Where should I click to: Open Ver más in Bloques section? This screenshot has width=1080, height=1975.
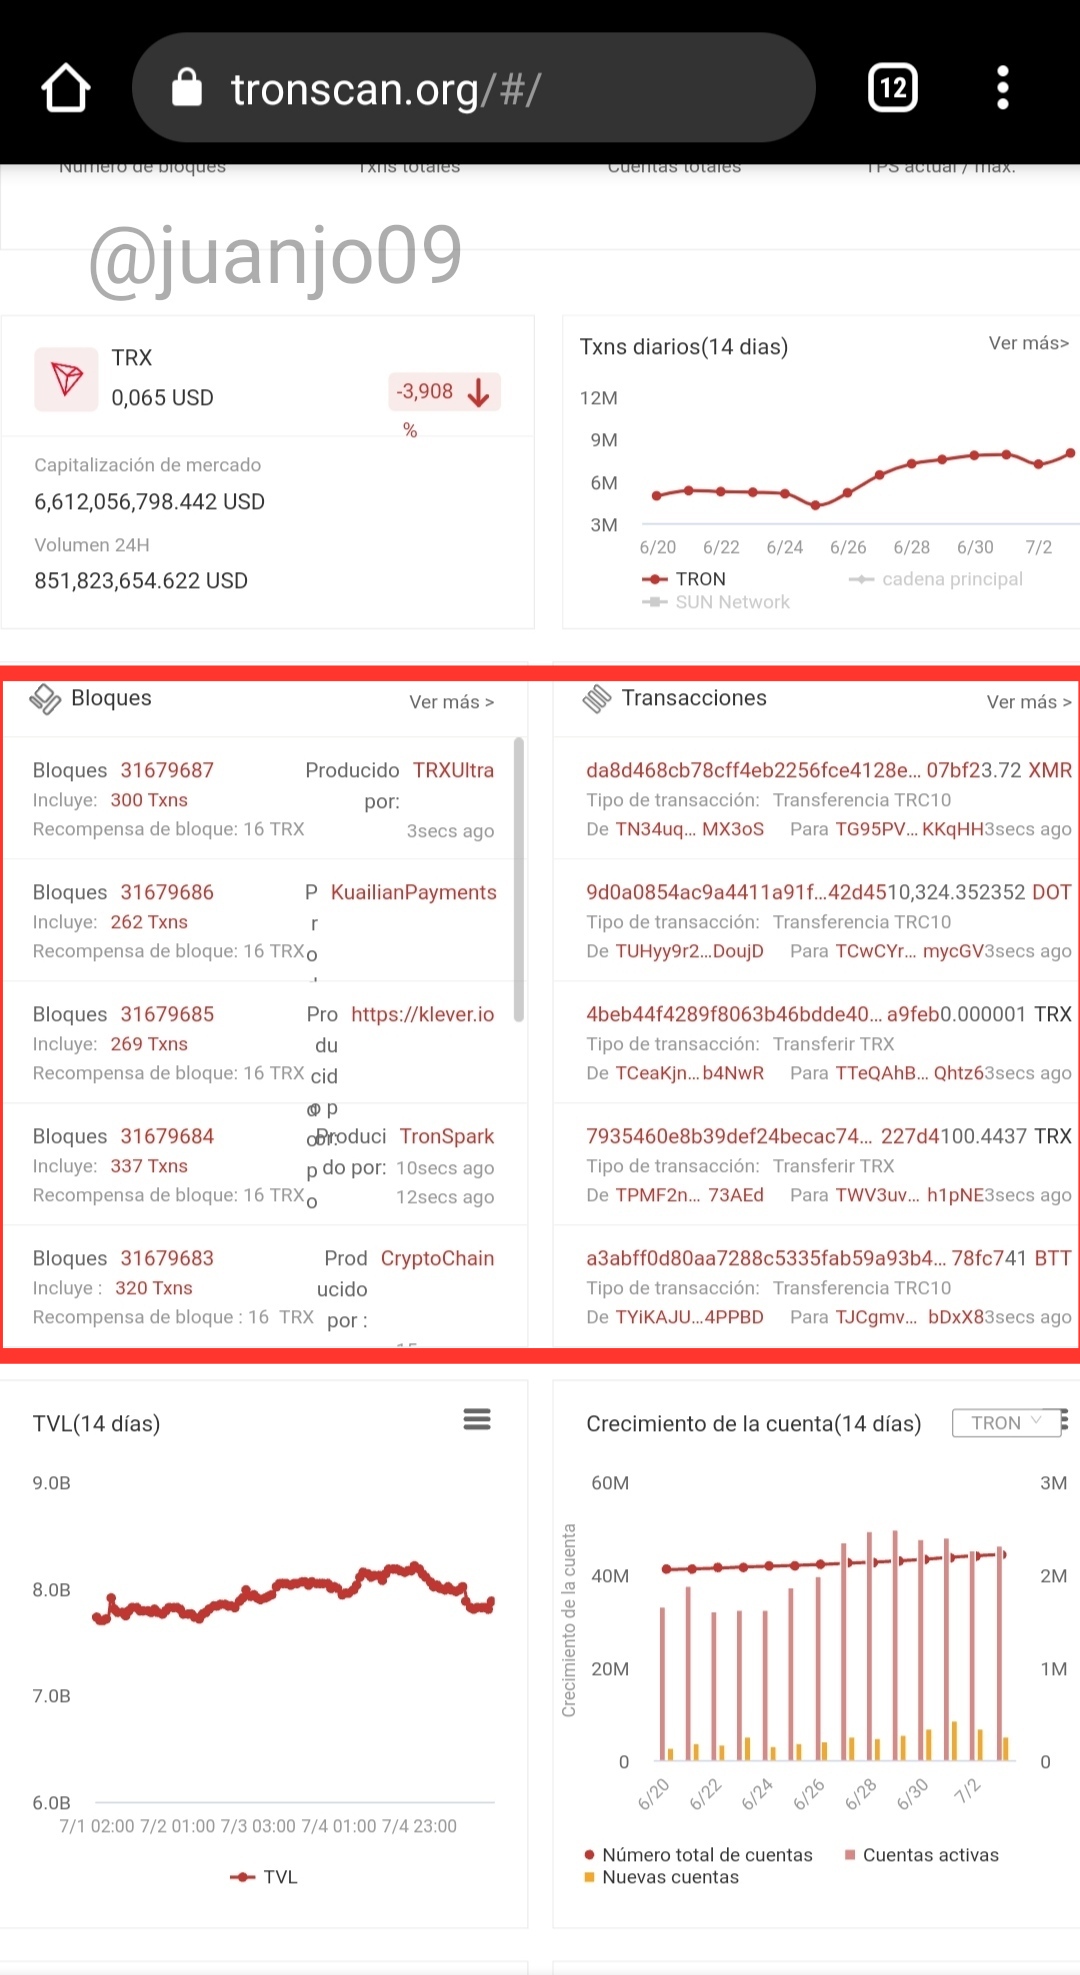tap(451, 702)
